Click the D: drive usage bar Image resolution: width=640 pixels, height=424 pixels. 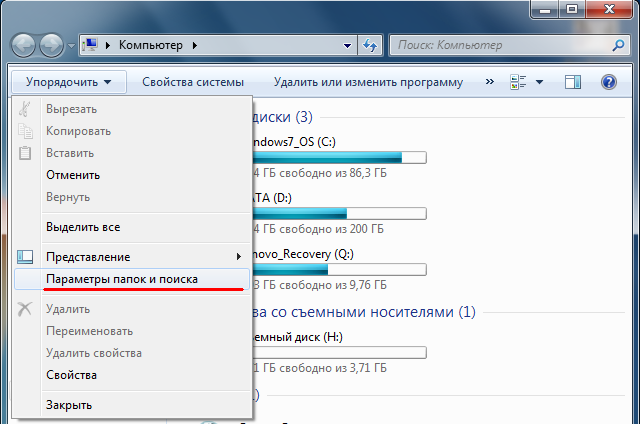click(340, 213)
